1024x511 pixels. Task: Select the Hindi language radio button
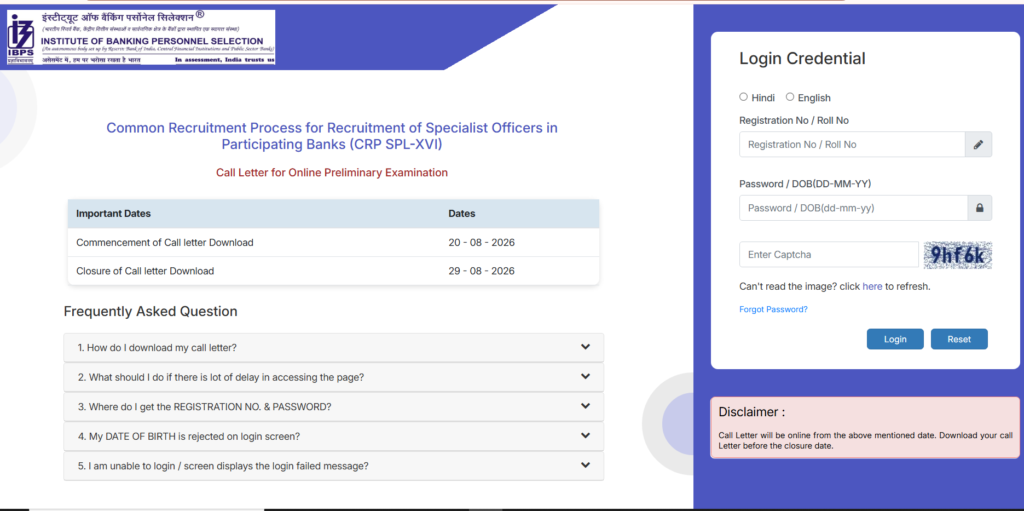coord(743,97)
